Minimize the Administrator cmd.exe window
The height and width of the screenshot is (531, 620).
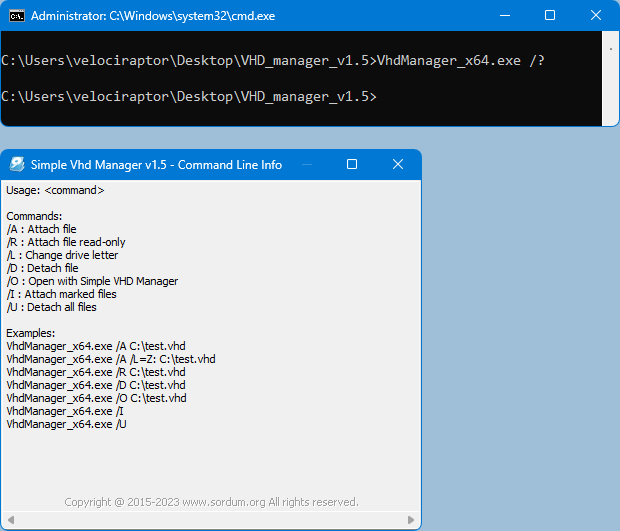click(x=503, y=16)
